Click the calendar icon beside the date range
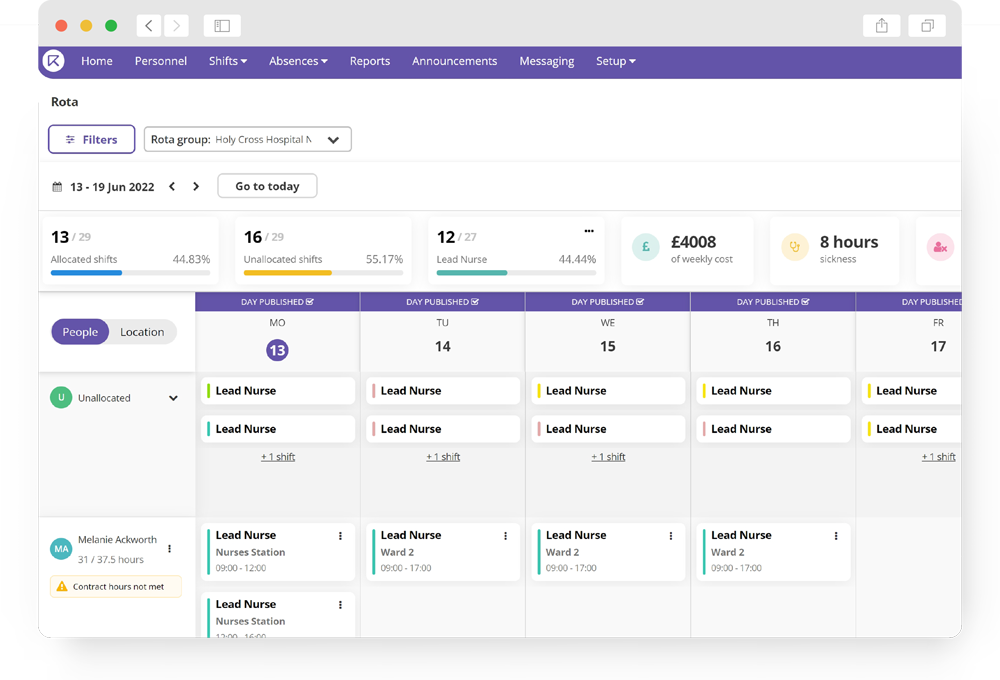The width and height of the screenshot is (1000, 680). (58, 187)
